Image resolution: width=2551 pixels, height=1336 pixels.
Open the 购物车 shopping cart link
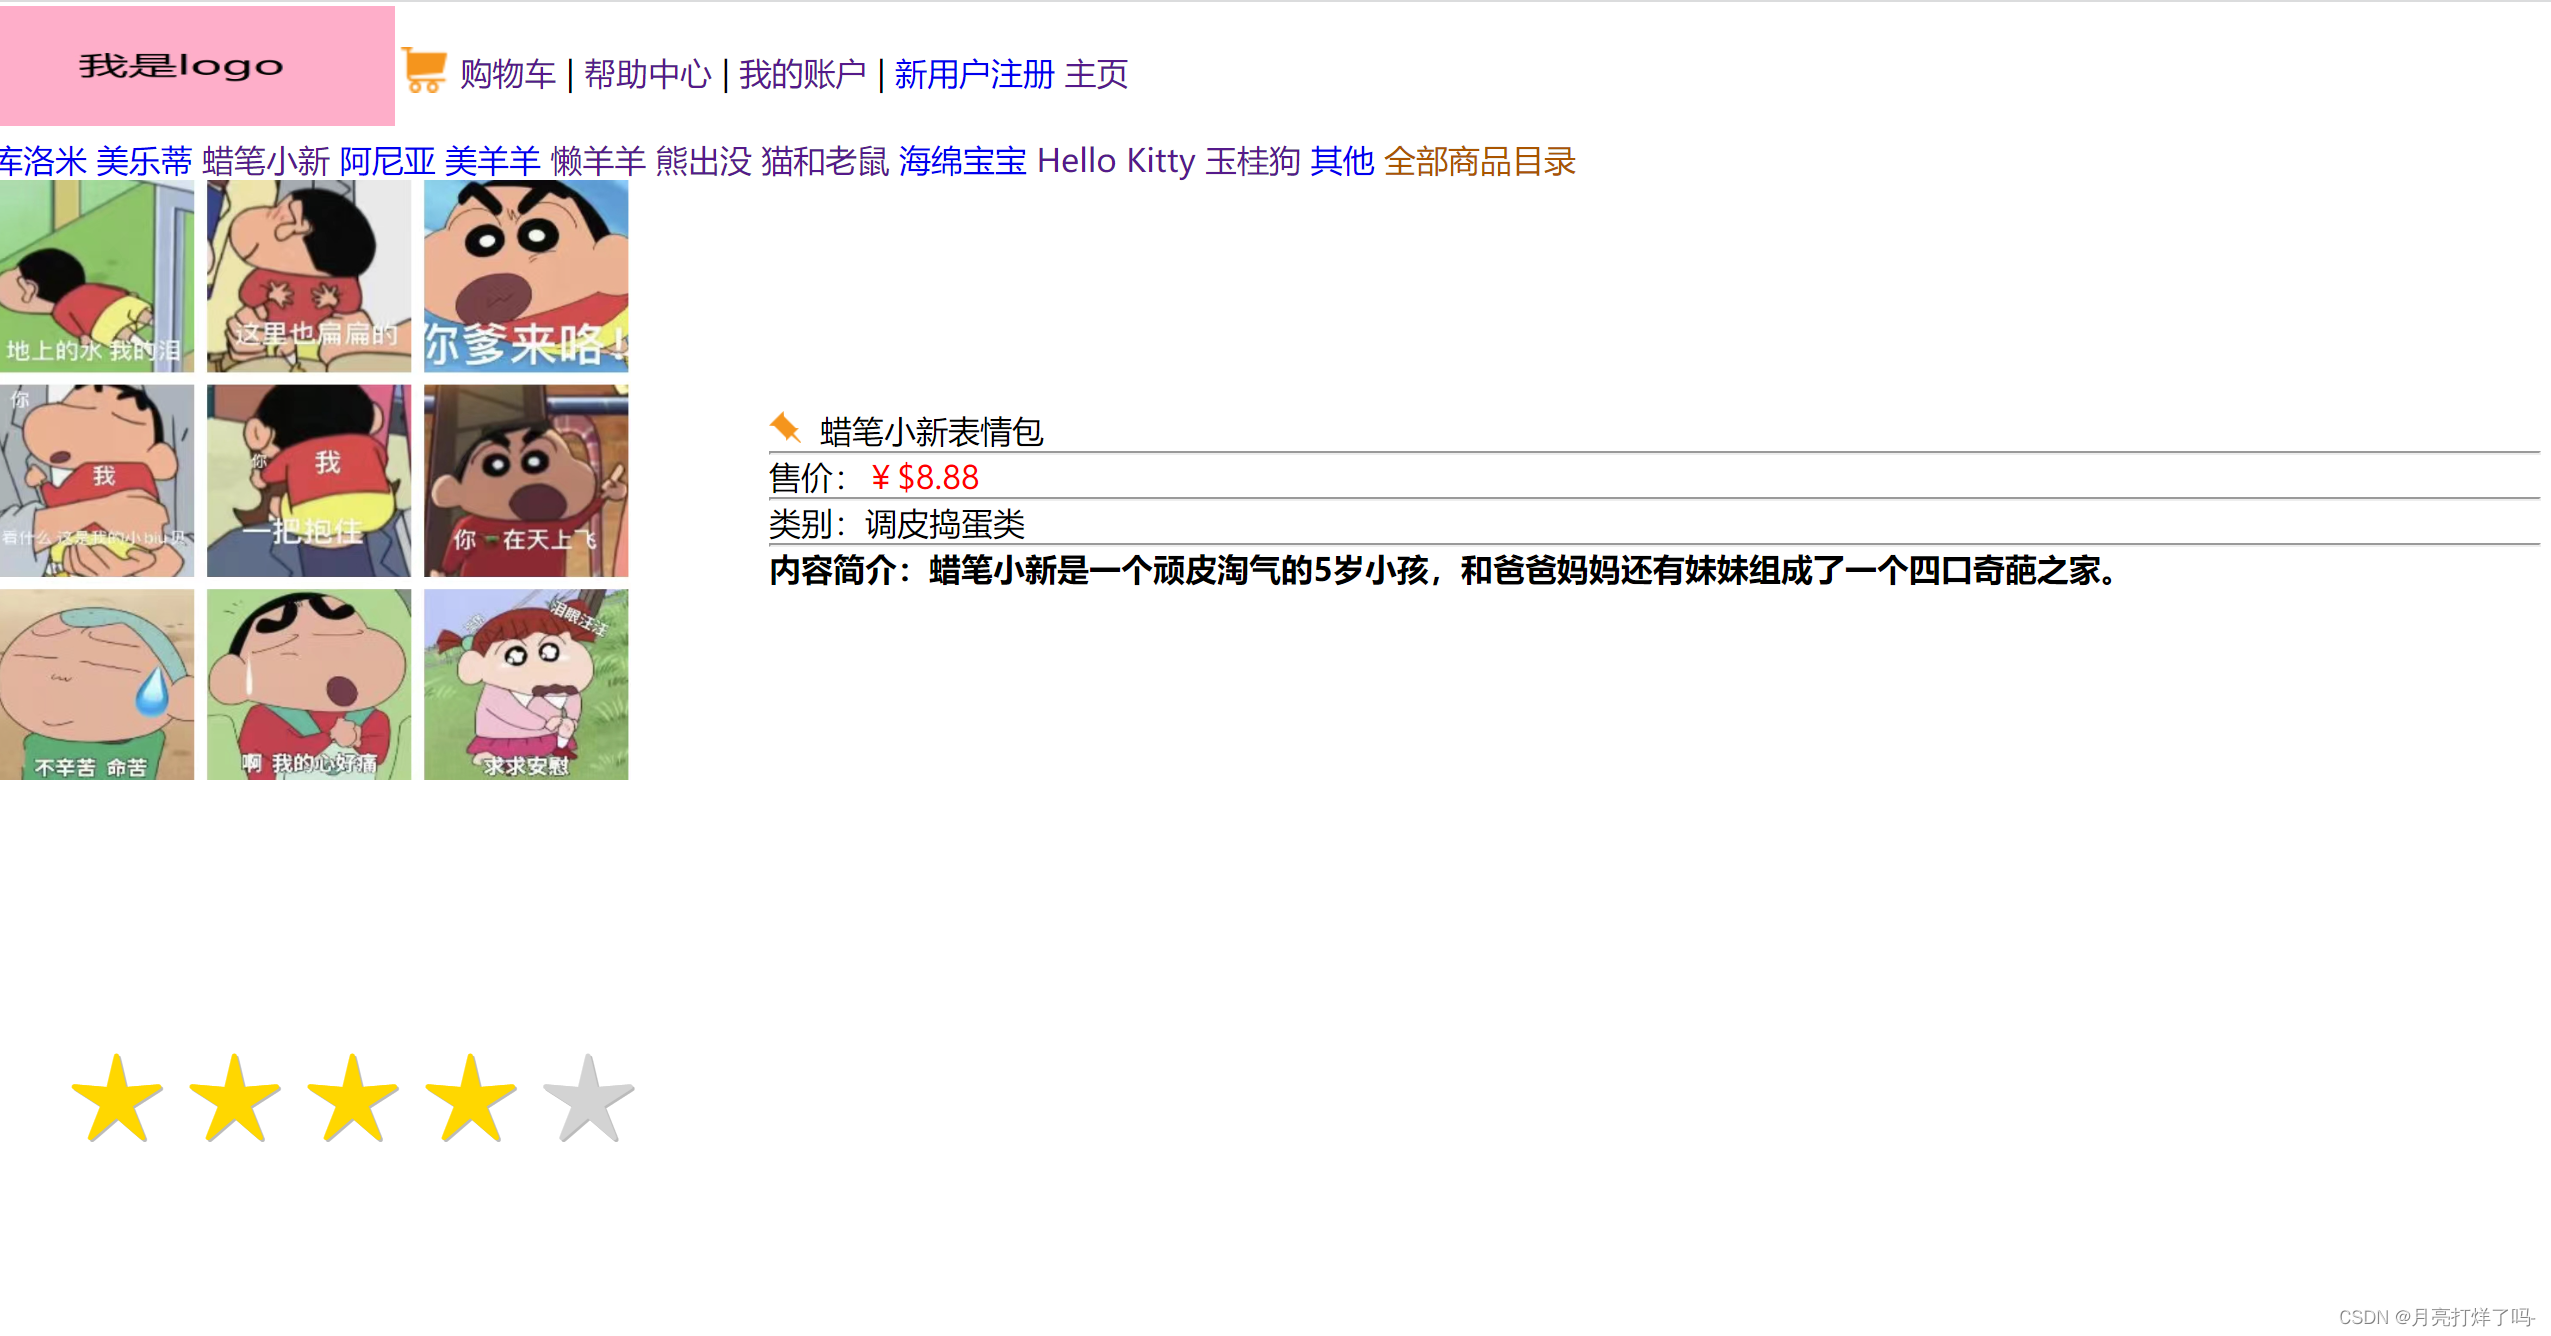(507, 74)
